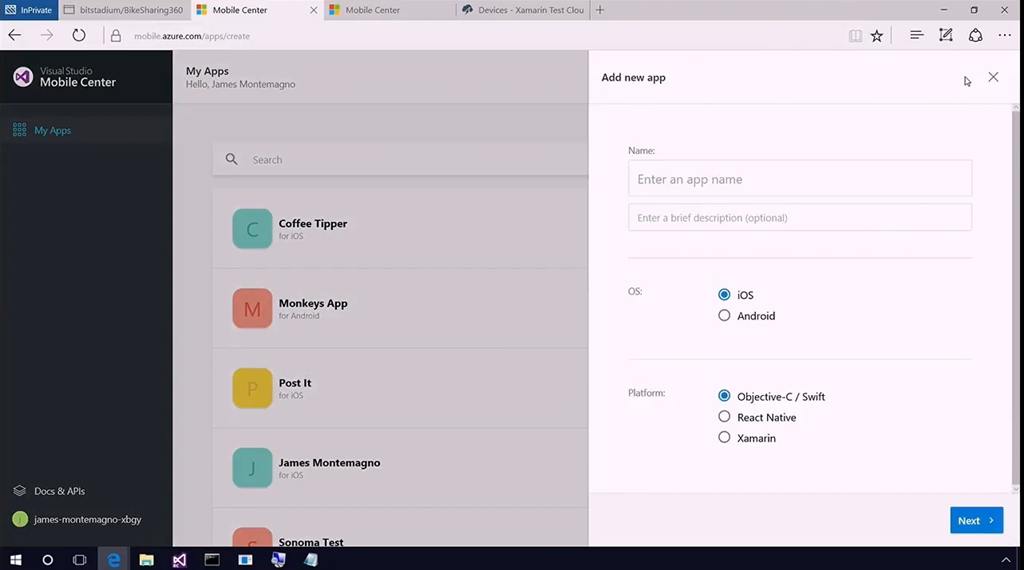
Task: Click the Visual Studio Mobile Center logo
Action: [23, 77]
